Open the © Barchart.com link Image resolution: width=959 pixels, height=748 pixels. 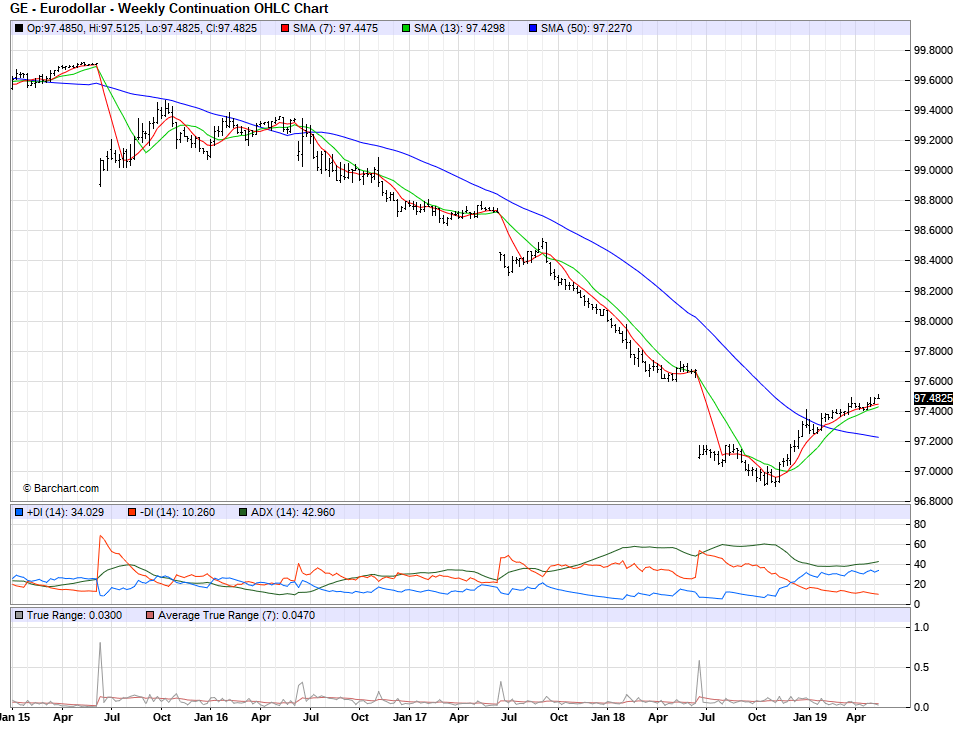pyautogui.click(x=60, y=488)
